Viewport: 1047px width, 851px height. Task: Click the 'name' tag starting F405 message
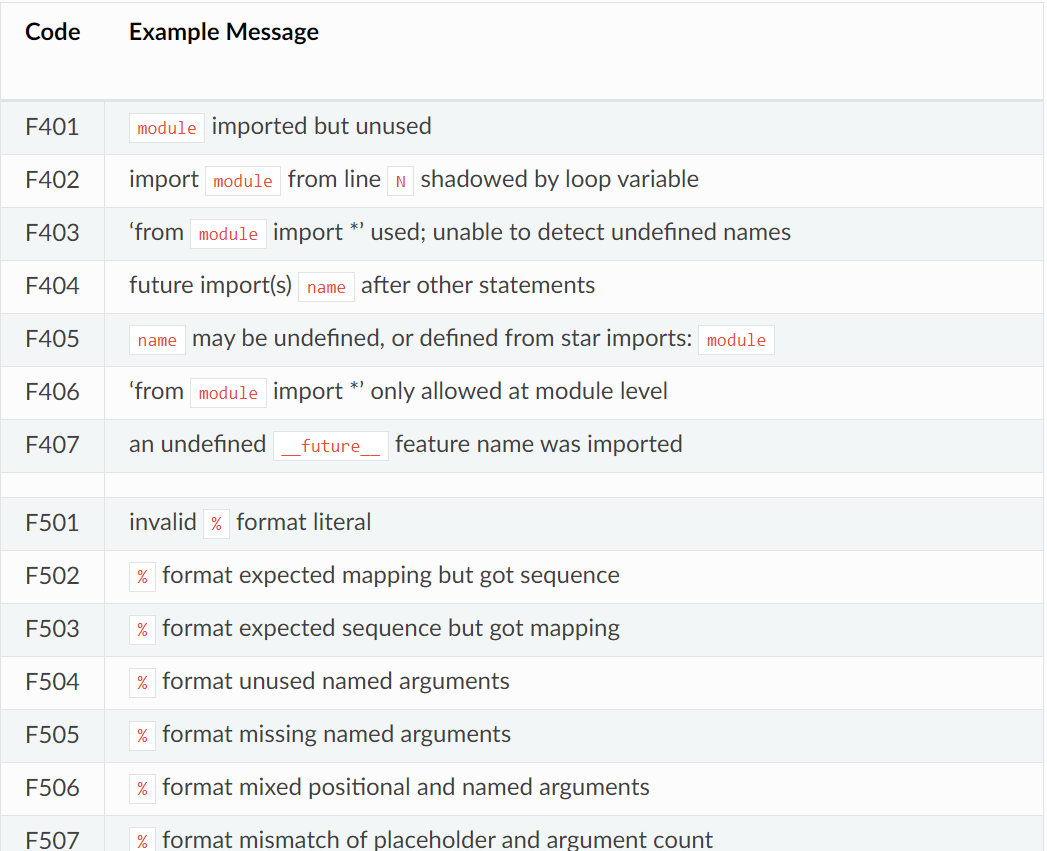[x=157, y=340]
